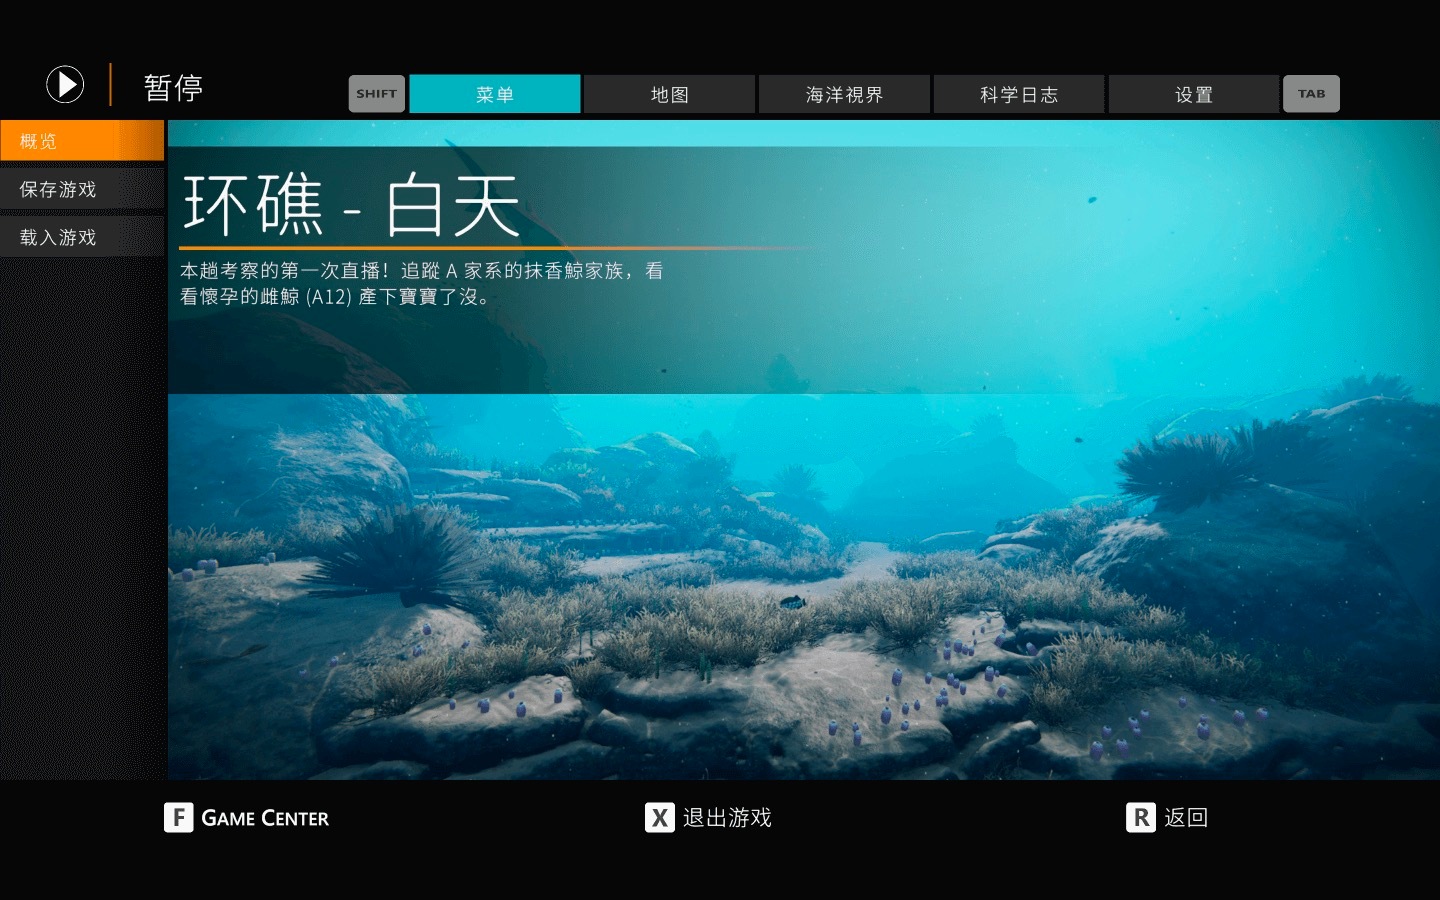Click the underwater reef preview image
This screenshot has height=900, width=1440.
click(x=803, y=590)
